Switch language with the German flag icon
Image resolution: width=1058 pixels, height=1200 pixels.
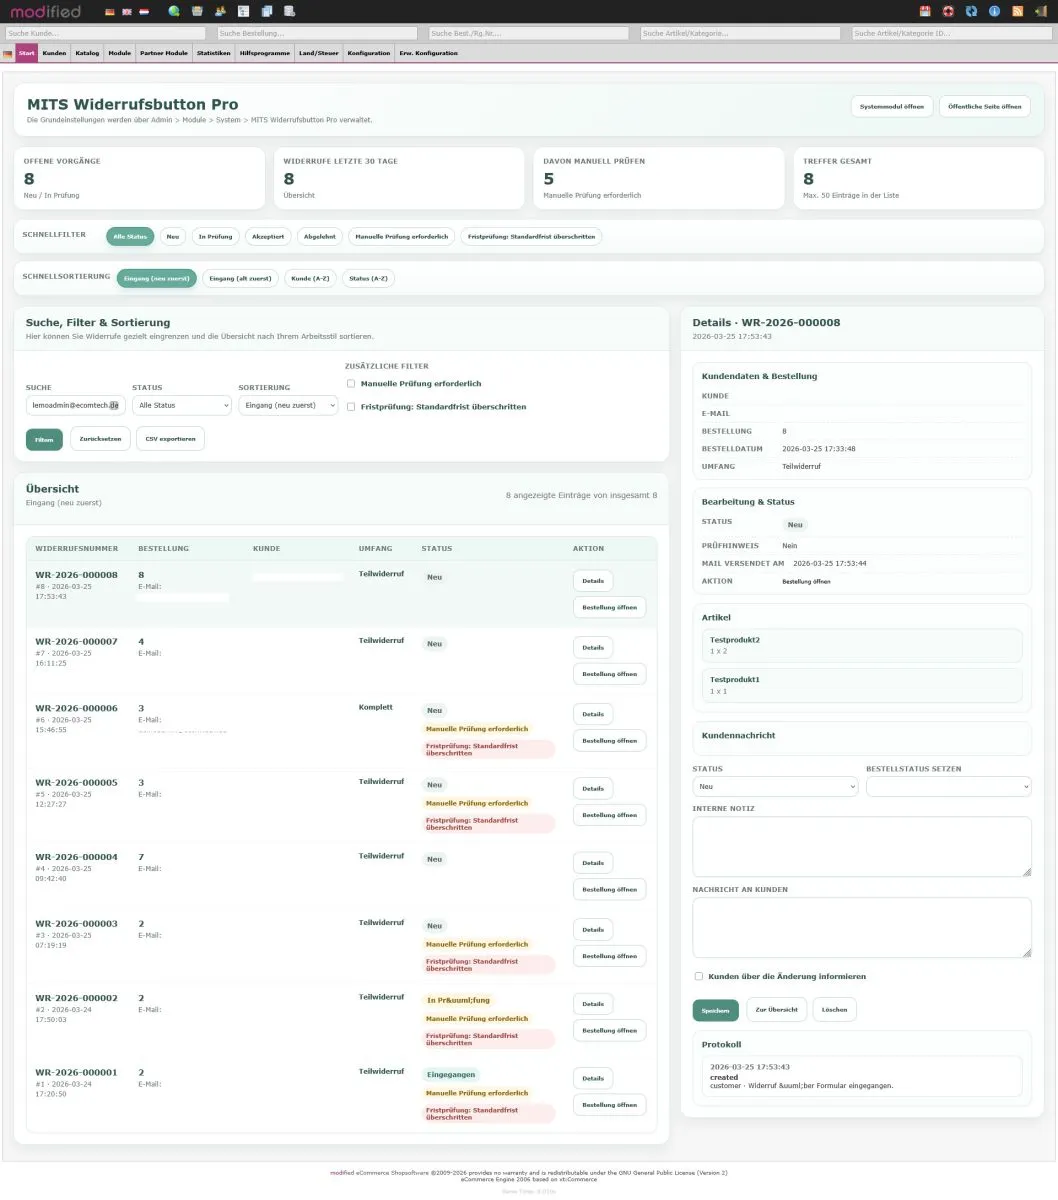[x=110, y=12]
